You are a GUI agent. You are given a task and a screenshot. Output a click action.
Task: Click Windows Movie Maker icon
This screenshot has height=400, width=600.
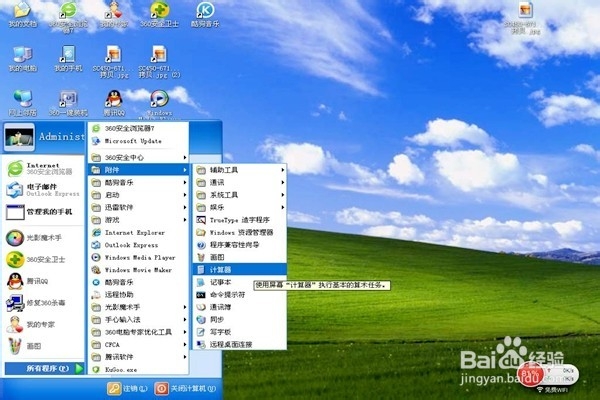coord(96,270)
